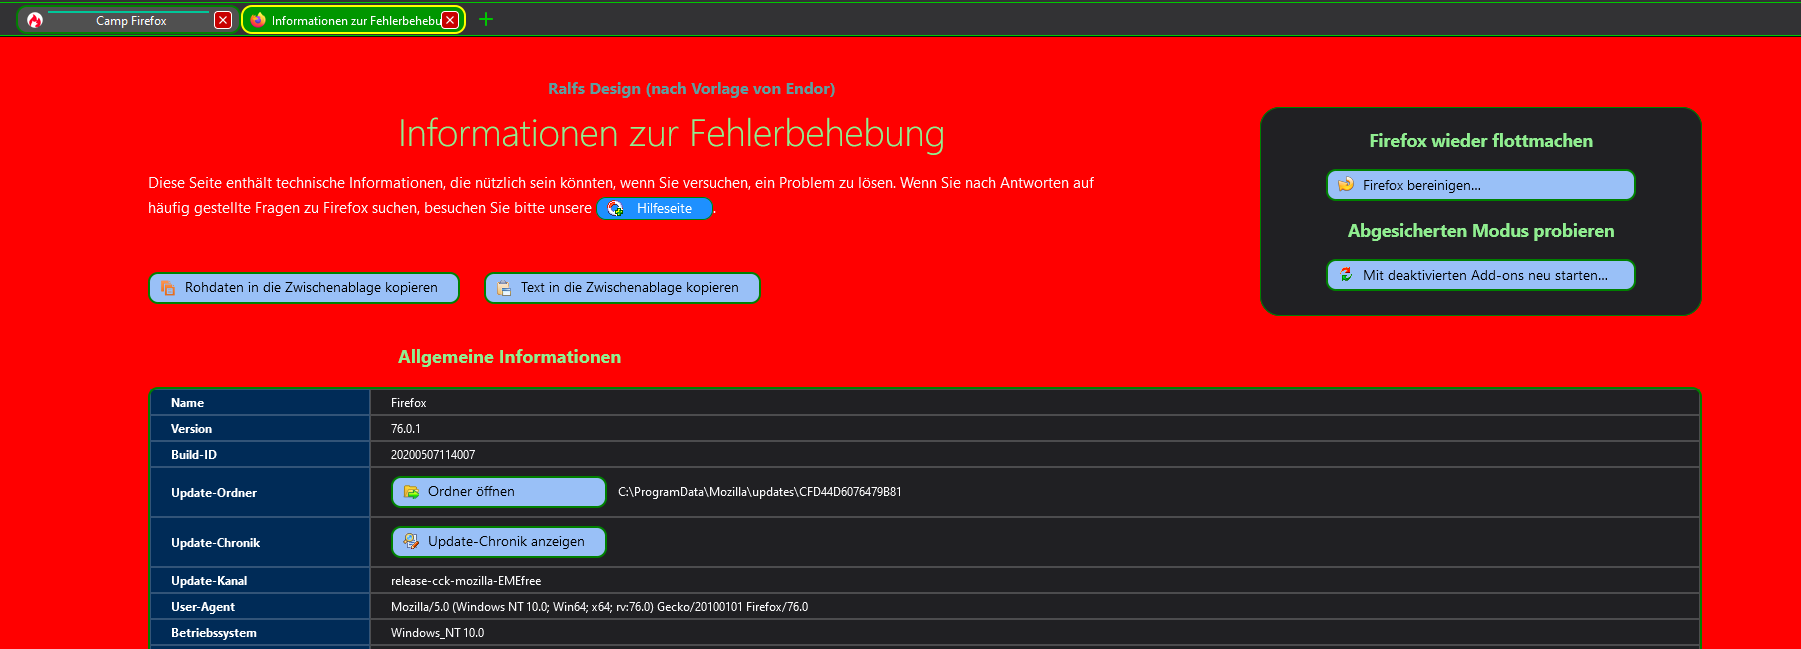
Task: Close the Informationen zur Fehlerbehebung tab
Action: coord(450,20)
